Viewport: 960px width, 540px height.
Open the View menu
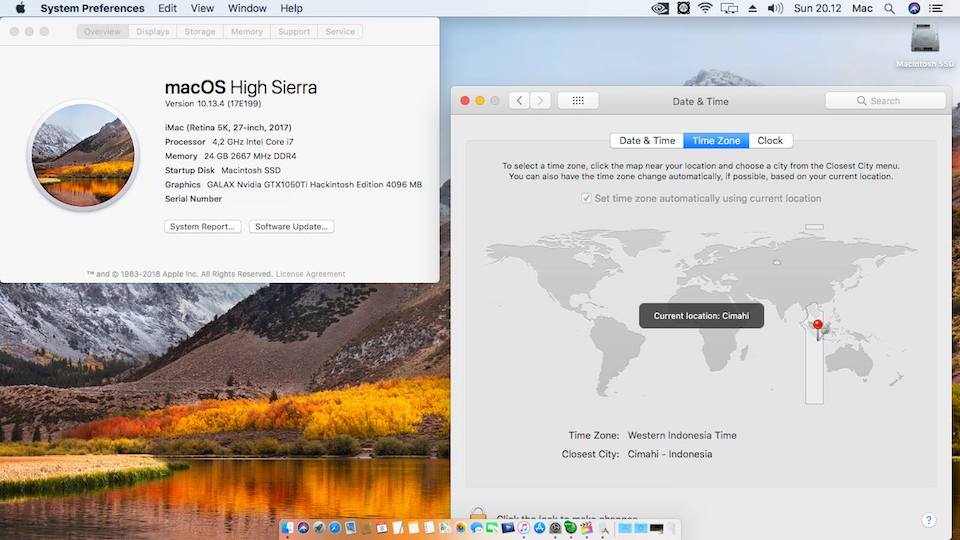202,8
